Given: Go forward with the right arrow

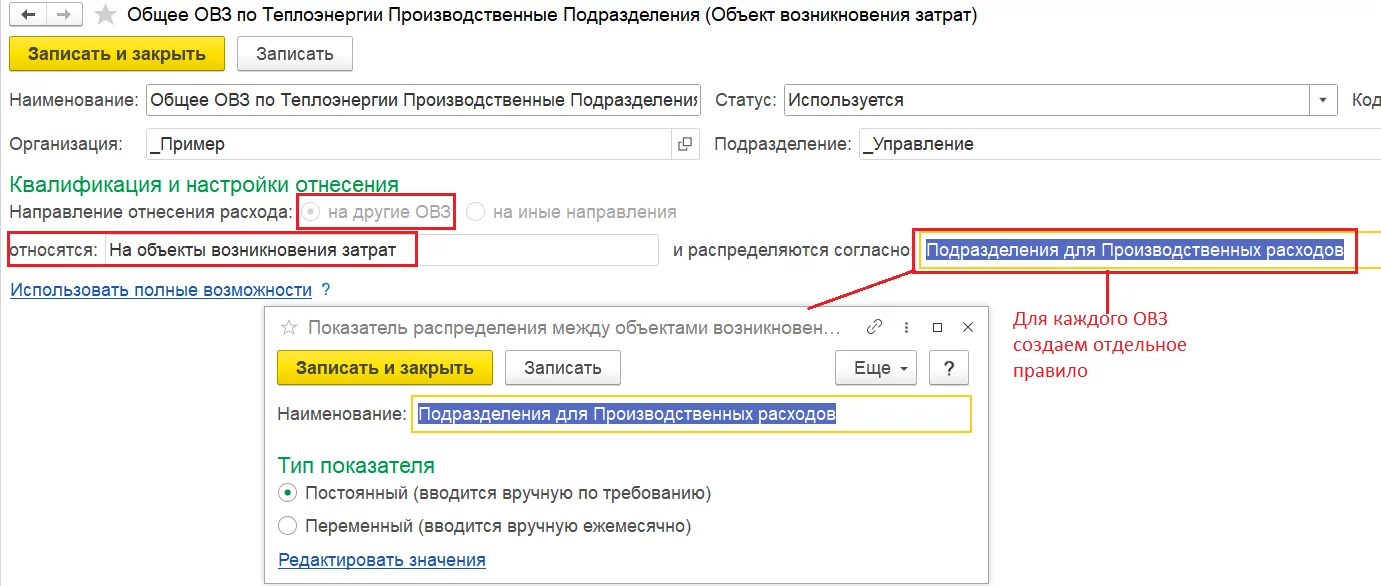Looking at the screenshot, I should [x=65, y=15].
